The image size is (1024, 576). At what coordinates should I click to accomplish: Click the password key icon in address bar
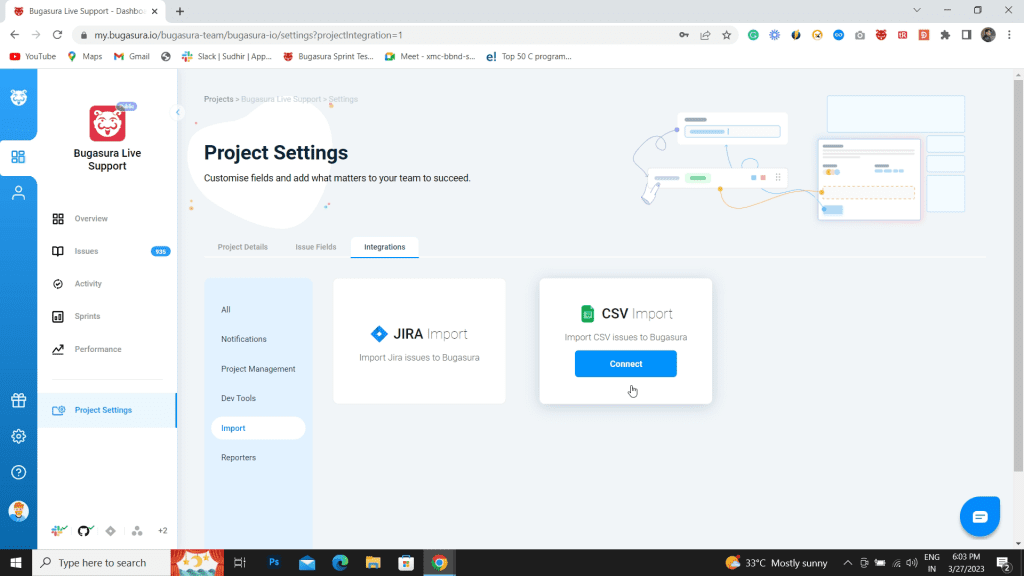pyautogui.click(x=684, y=35)
